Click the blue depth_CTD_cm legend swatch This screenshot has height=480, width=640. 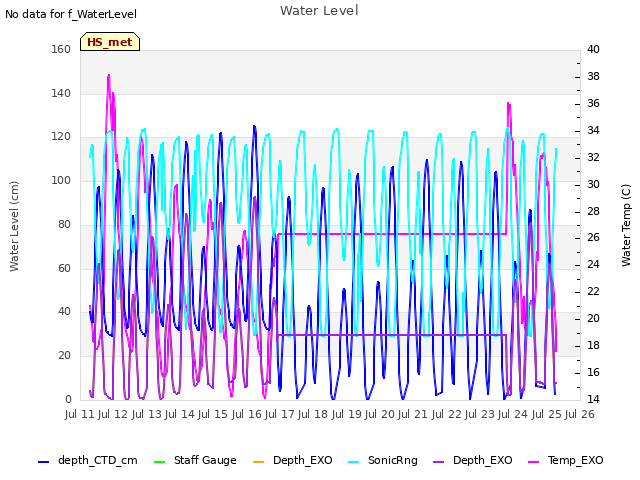(x=43, y=462)
